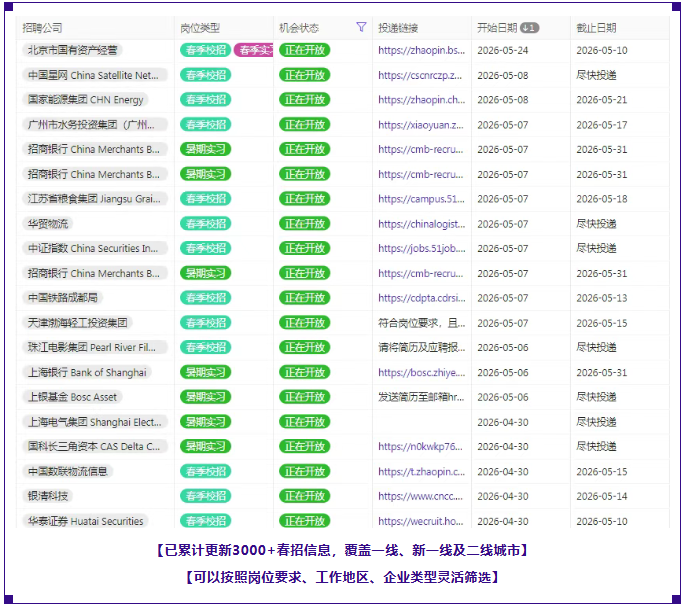This screenshot has width=685, height=607.
Task: Open the t.zhaopin.c... link for 中国数联物流信息
Action: pyautogui.click(x=422, y=472)
